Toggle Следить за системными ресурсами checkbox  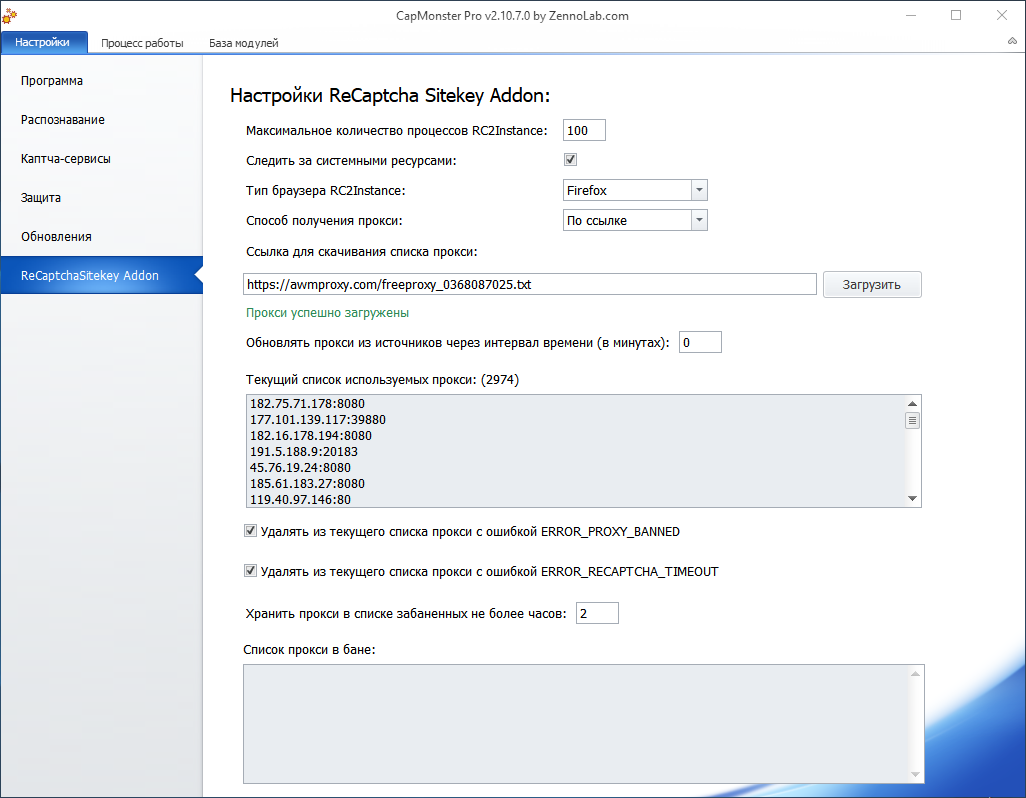tap(570, 160)
